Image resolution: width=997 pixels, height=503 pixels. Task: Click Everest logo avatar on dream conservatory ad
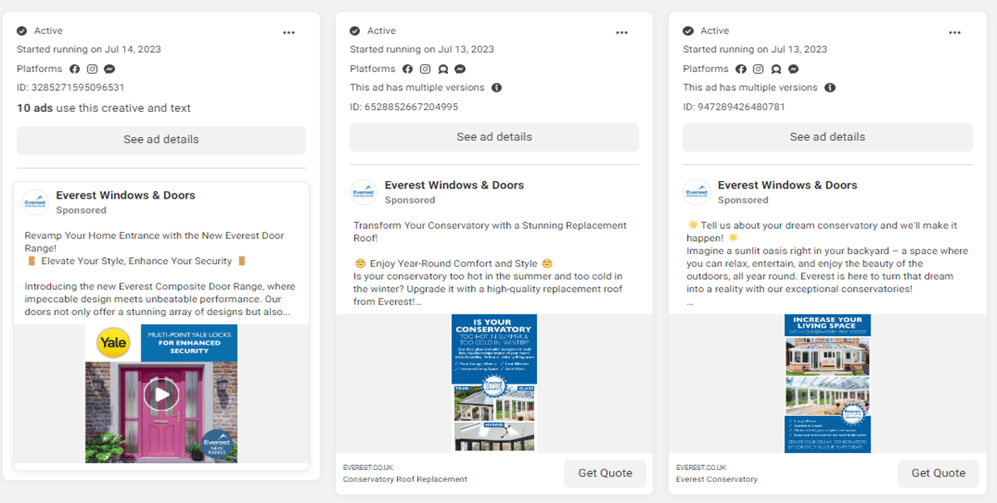click(696, 192)
